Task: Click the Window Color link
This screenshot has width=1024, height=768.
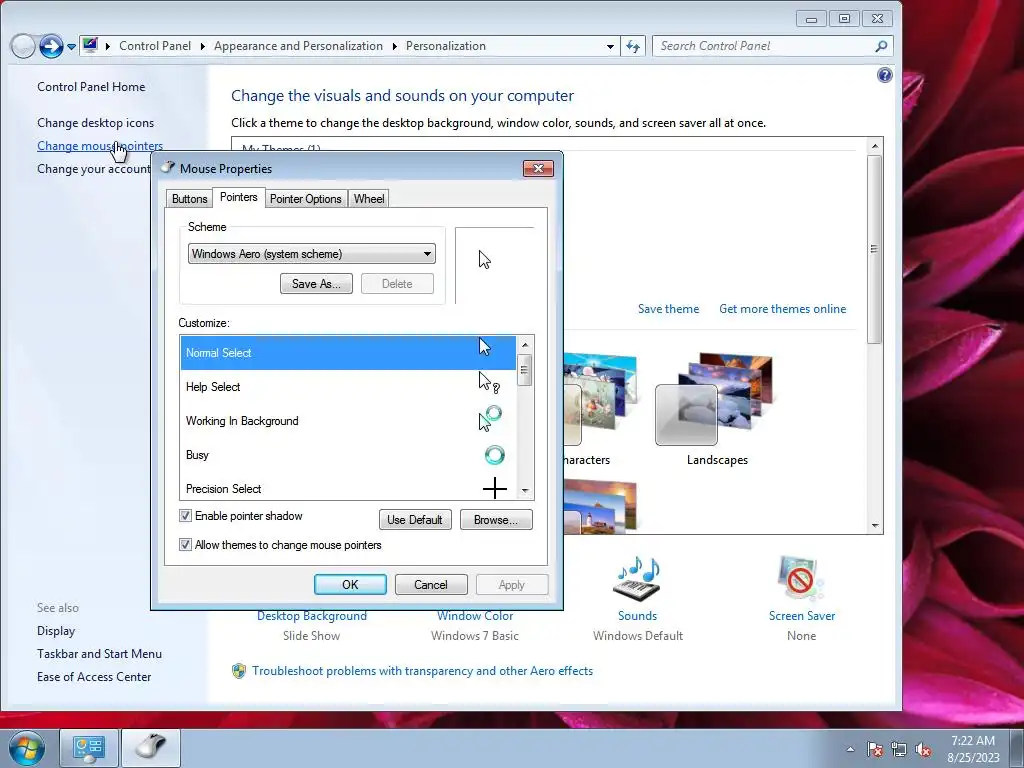Action: pos(475,616)
